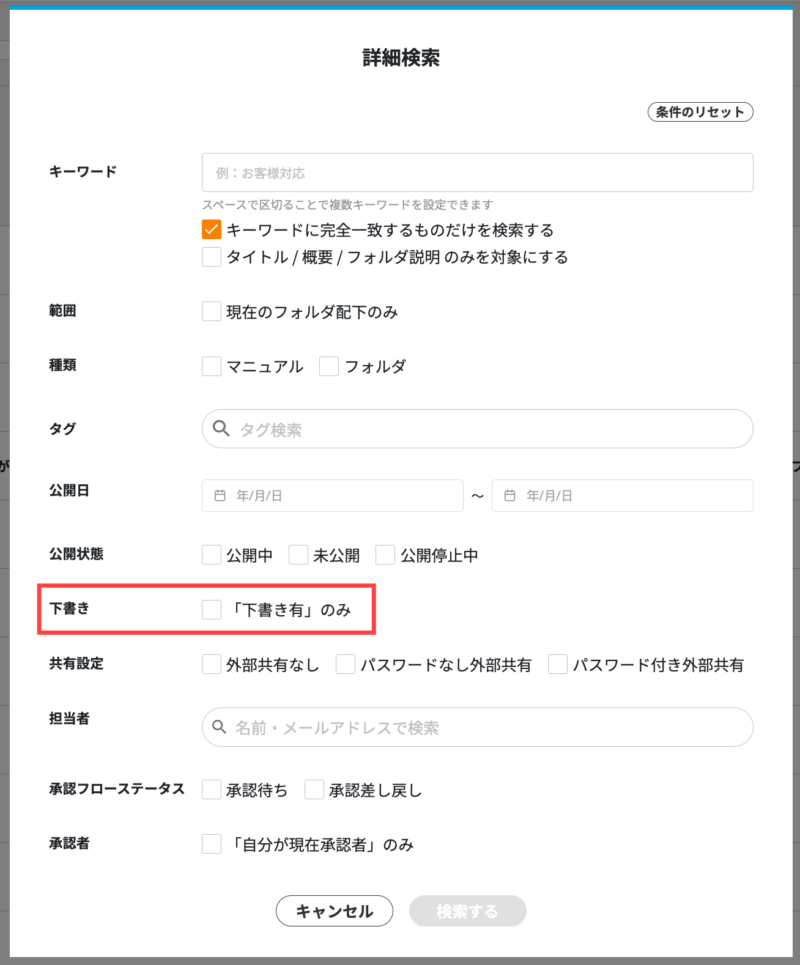Screen dimensions: 800x965
Task: Check 「下書き有」のみ in the highlighted row
Action: pyautogui.click(x=210, y=608)
